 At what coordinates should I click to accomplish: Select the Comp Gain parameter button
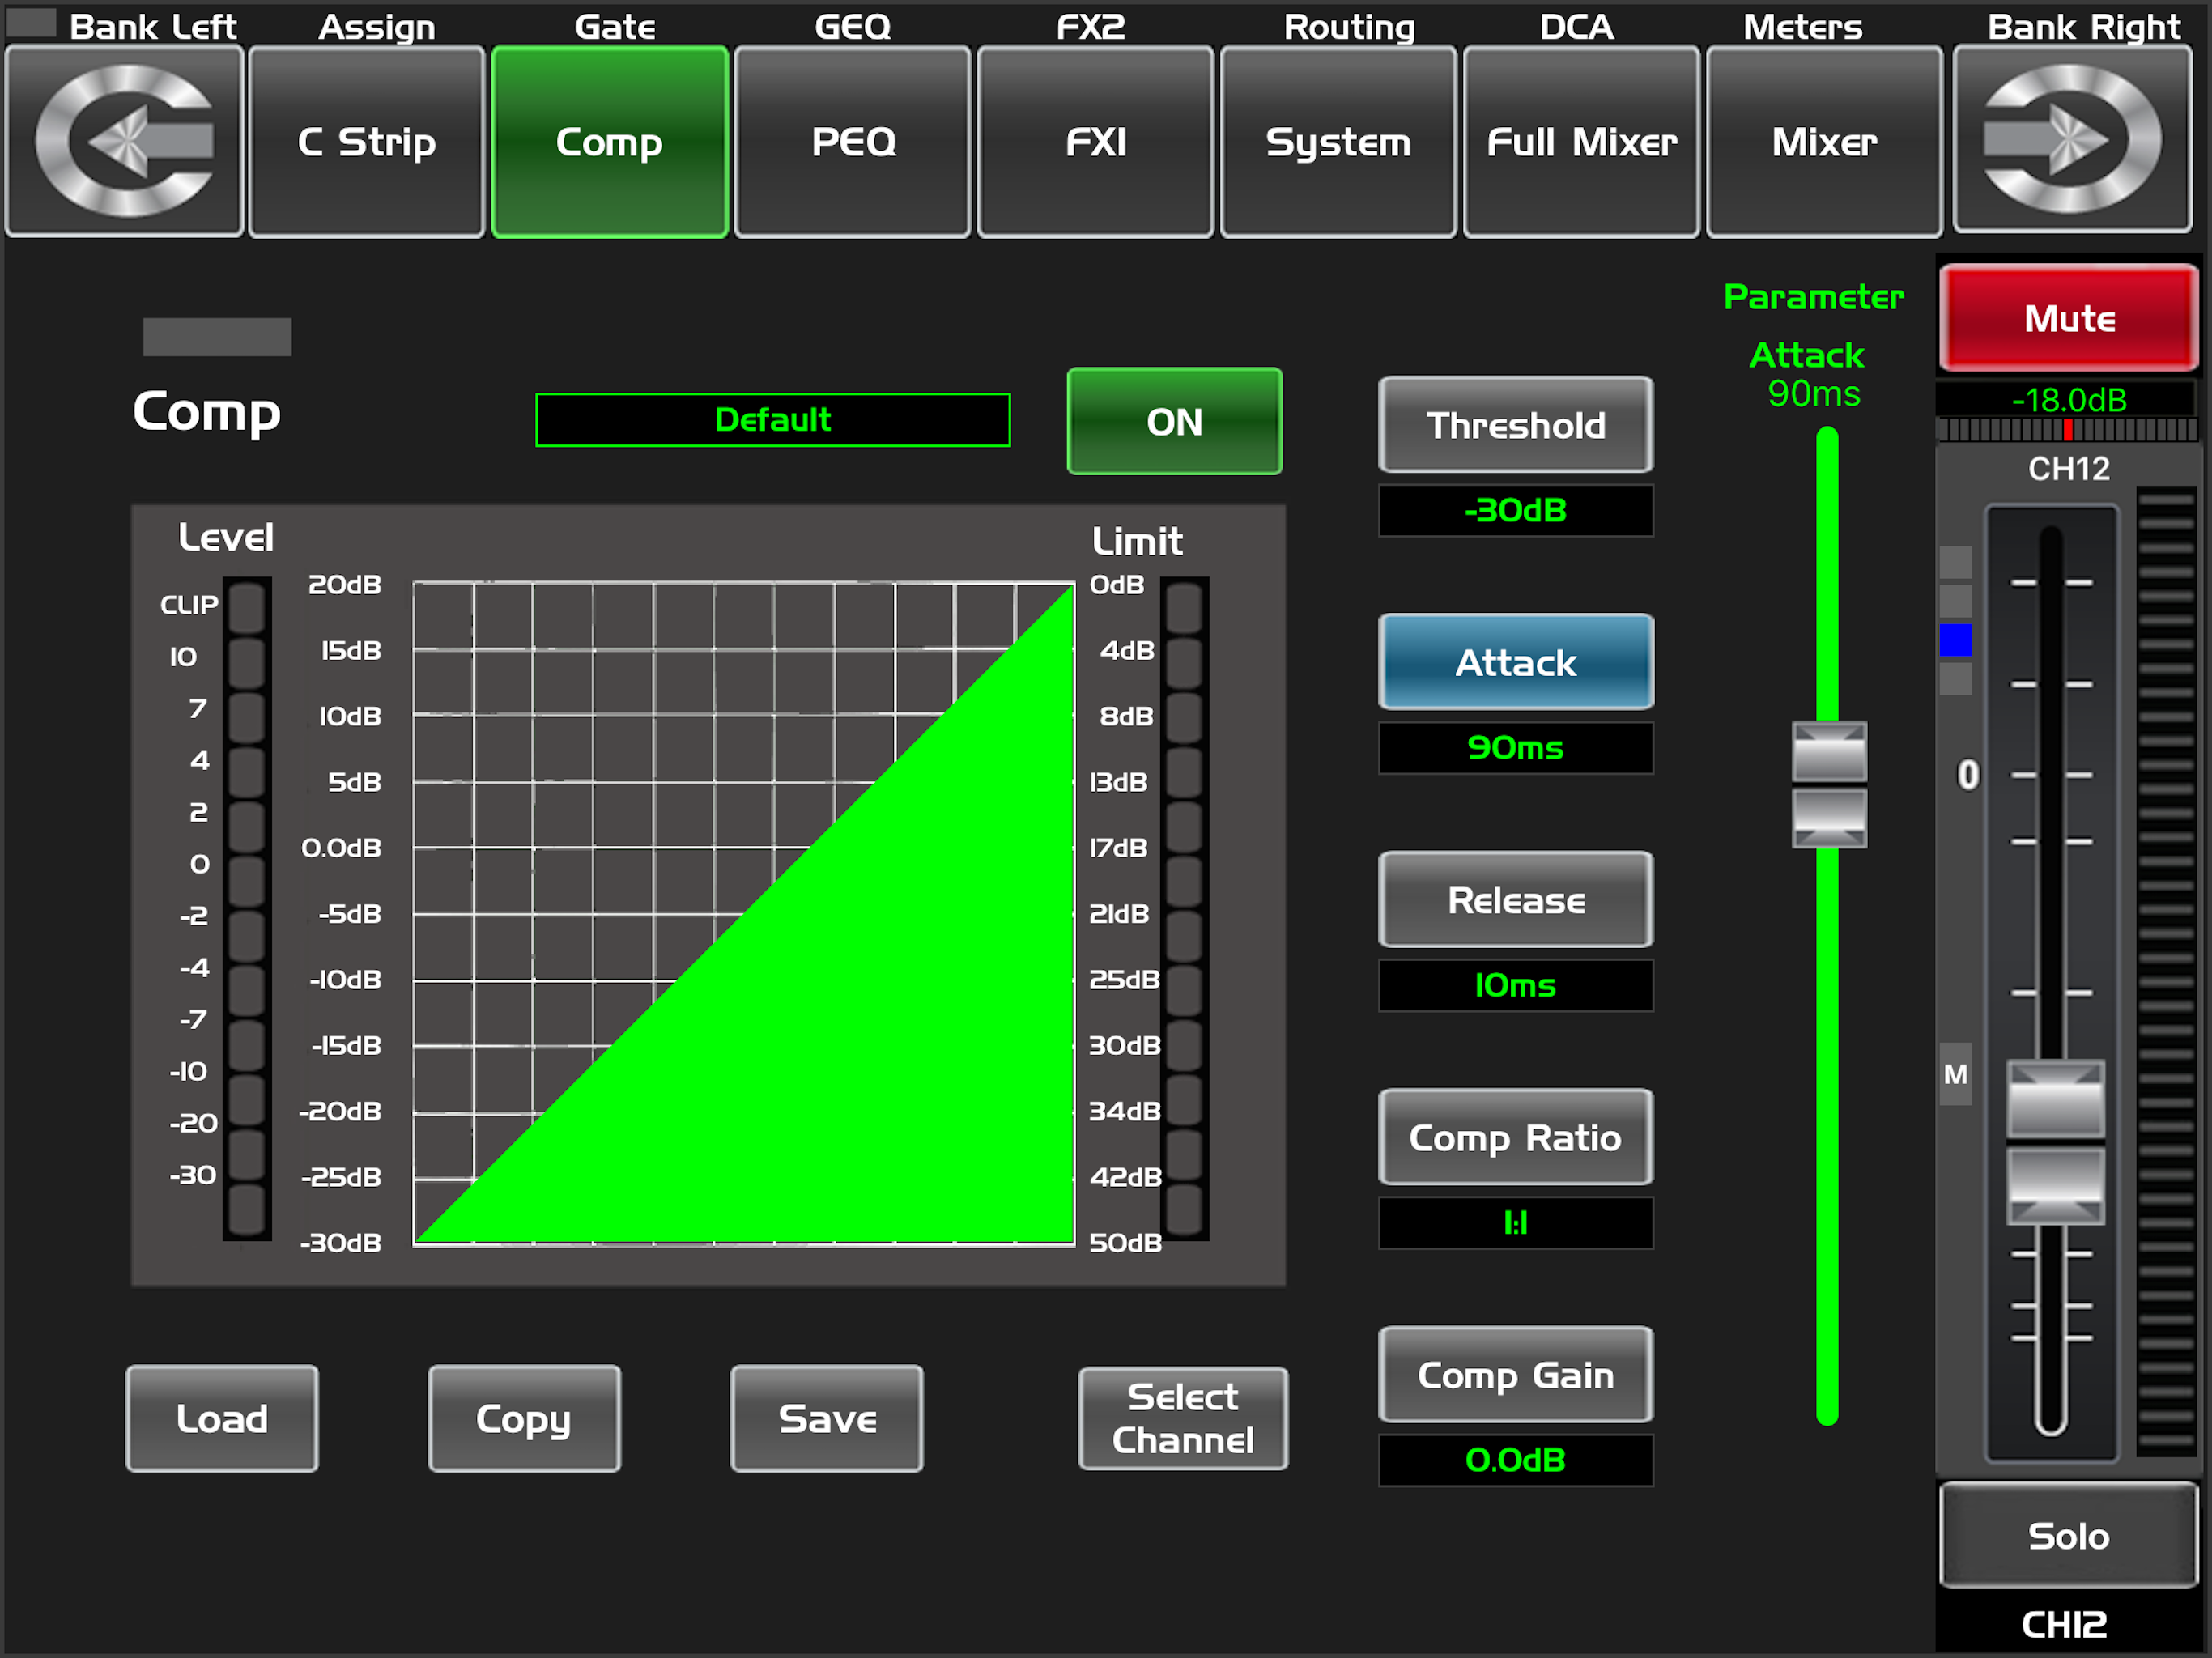tap(1516, 1375)
